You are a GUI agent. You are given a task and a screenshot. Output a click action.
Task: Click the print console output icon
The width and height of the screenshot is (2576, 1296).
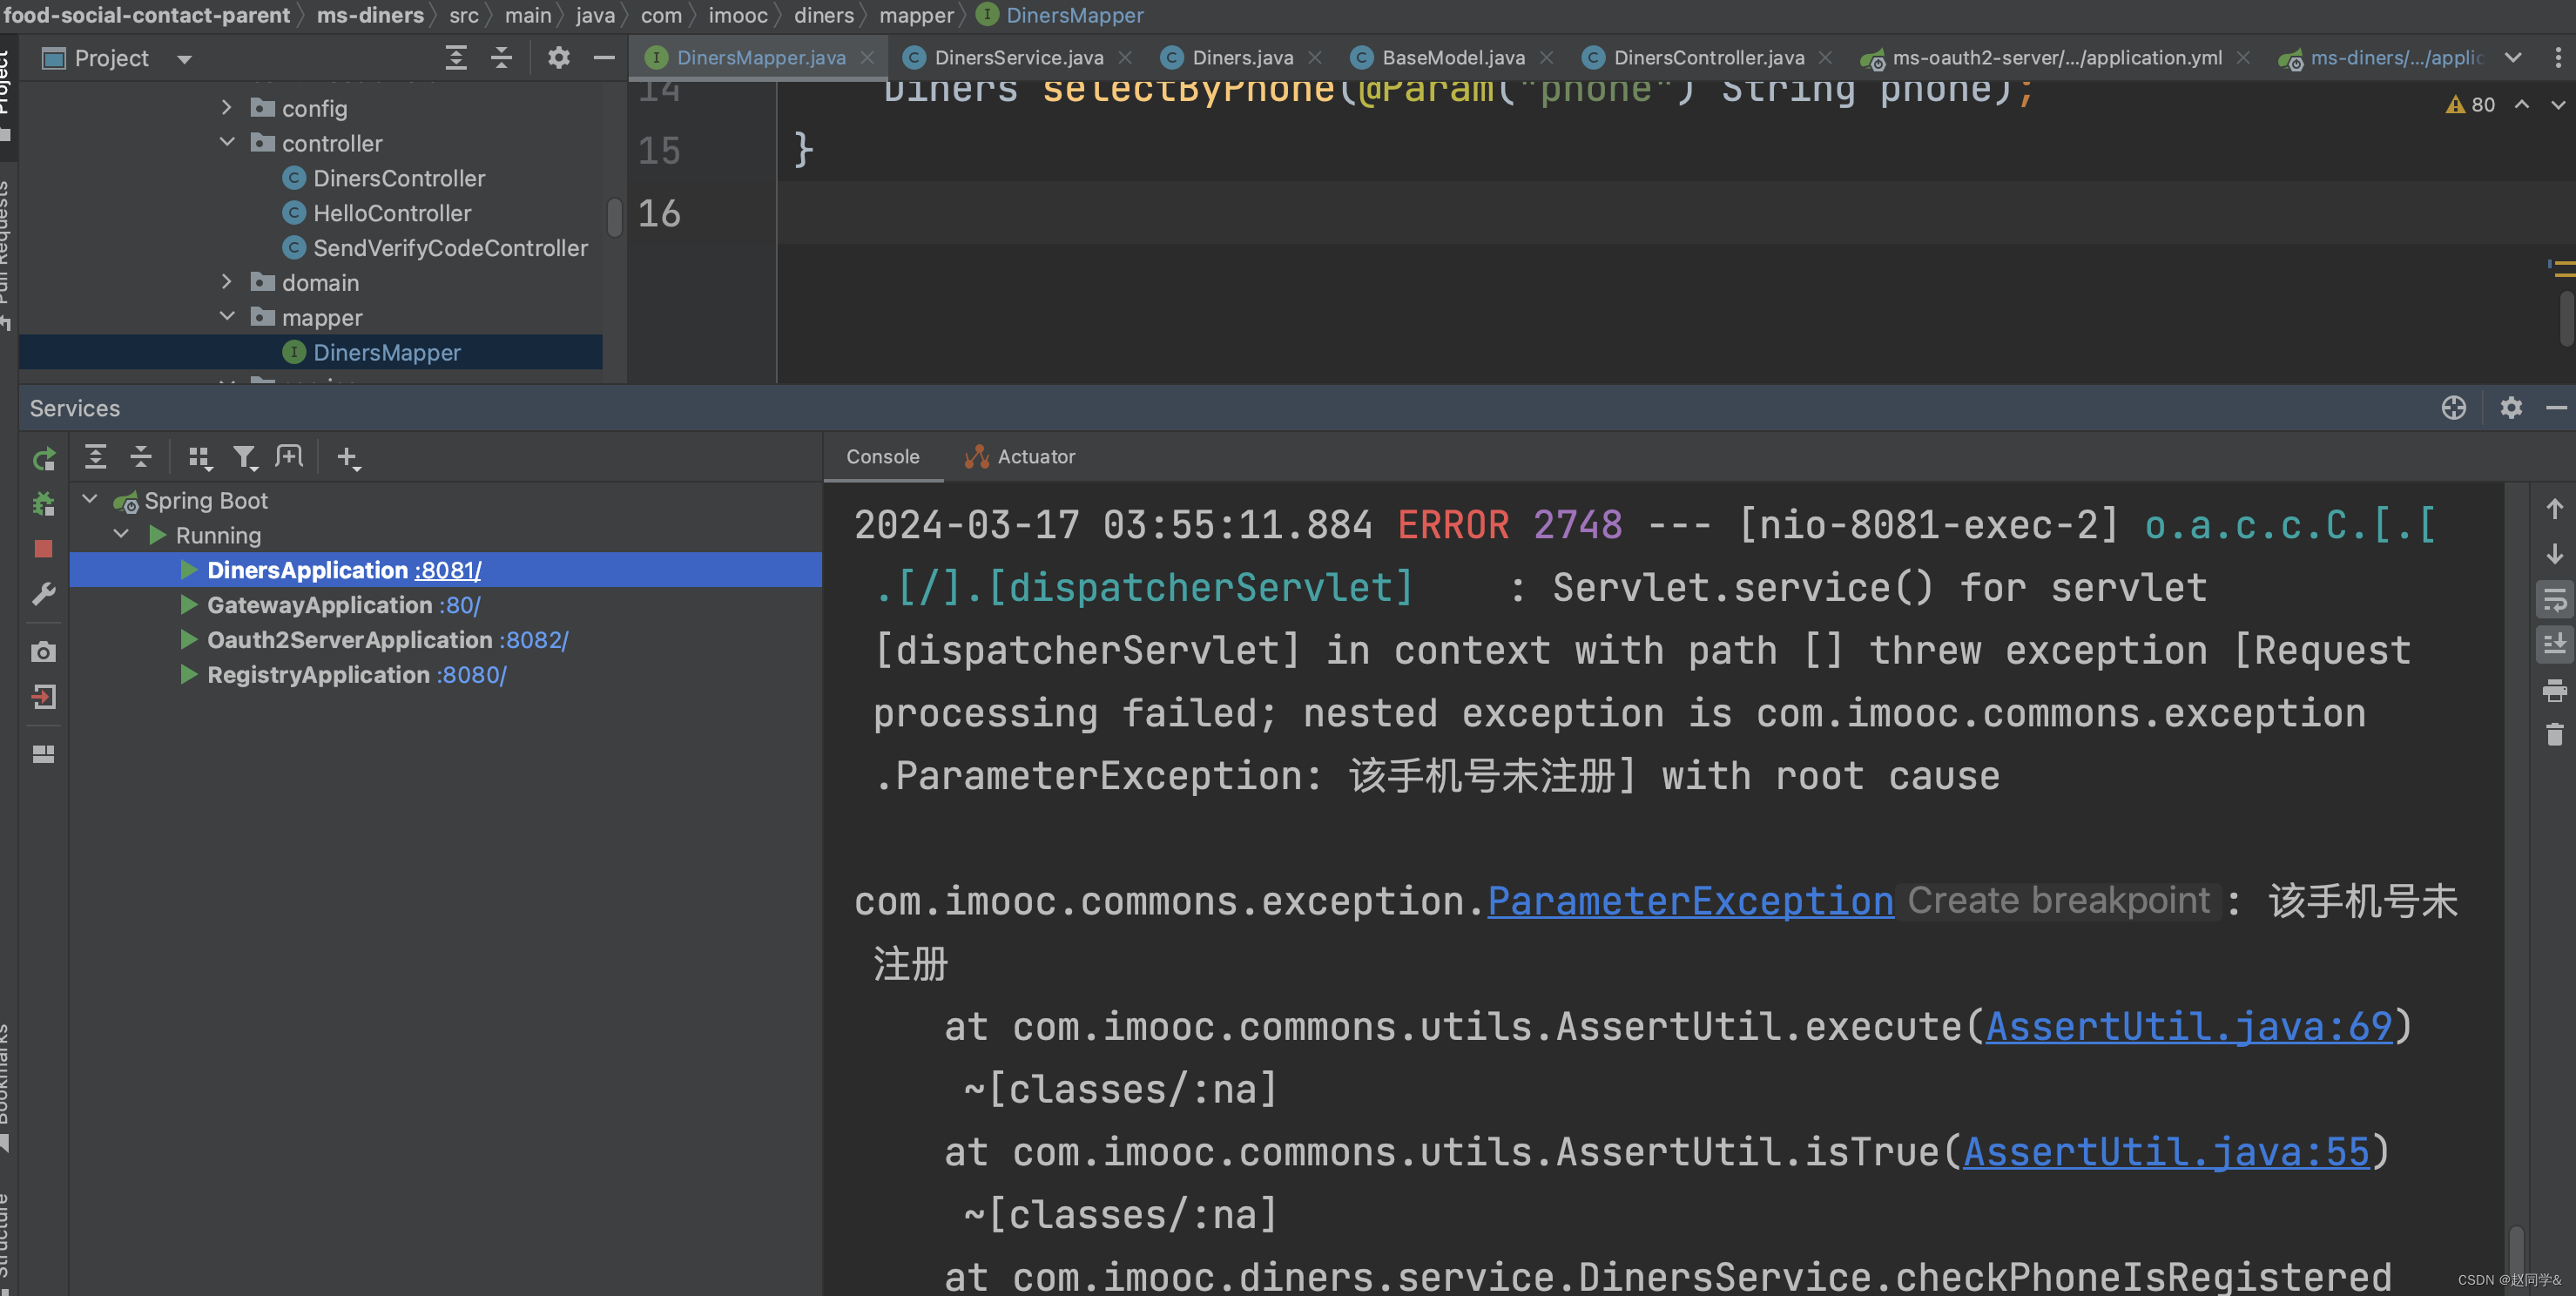point(2554,690)
